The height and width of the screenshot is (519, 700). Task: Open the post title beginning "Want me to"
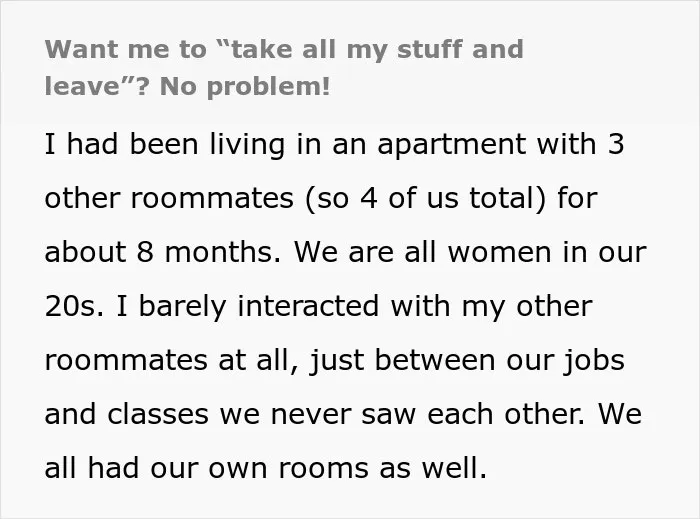pos(284,67)
